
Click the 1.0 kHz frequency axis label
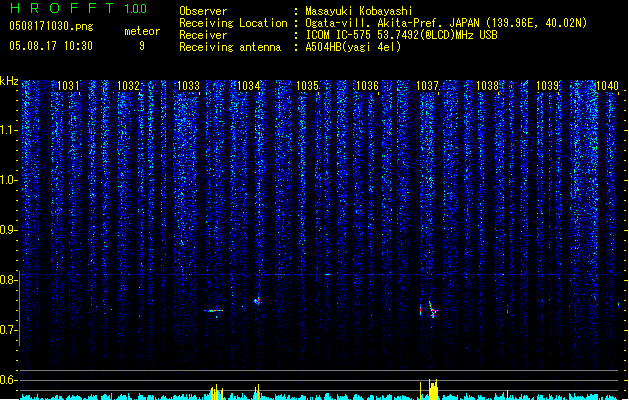[x=9, y=180]
